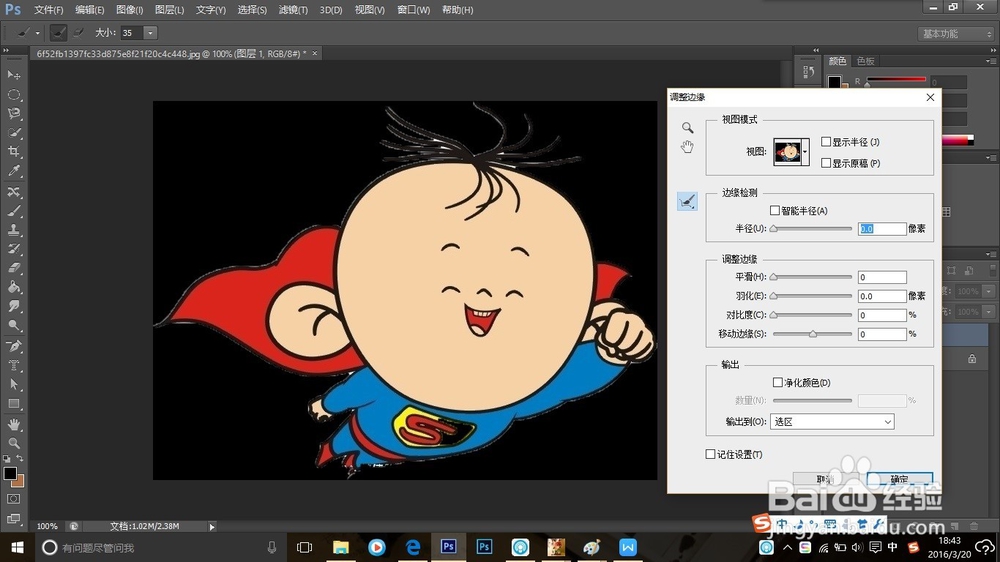
Task: Toggle 净化颜色 (D) checkbox
Action: (x=777, y=383)
